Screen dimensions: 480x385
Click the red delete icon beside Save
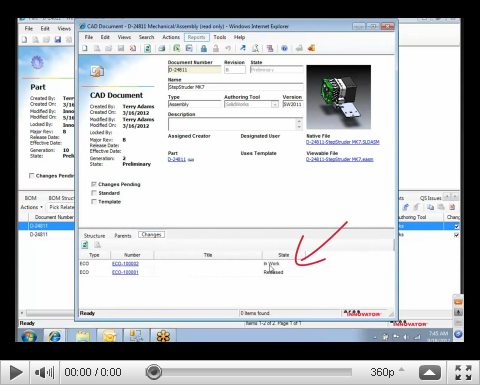click(133, 48)
